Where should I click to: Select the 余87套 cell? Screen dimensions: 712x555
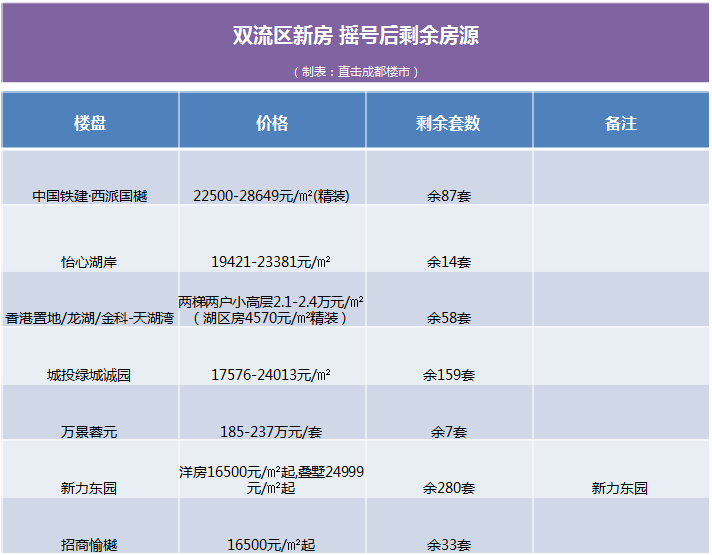448,196
